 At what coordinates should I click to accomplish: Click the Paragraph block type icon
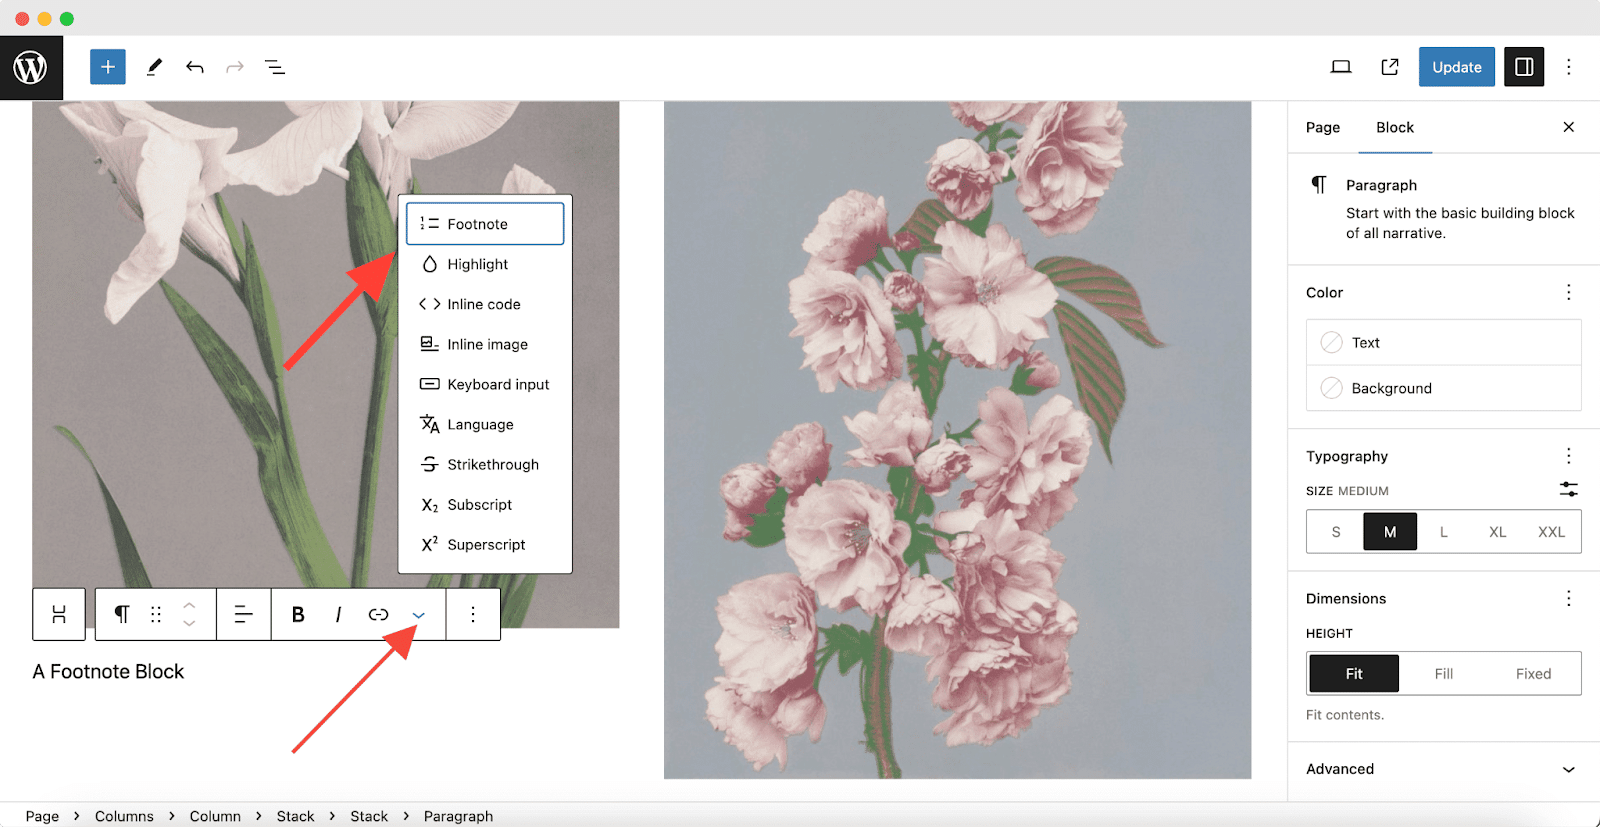pos(121,614)
